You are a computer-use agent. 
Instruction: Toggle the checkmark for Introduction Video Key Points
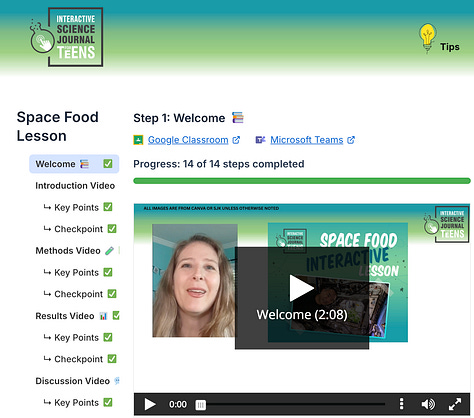[x=108, y=207]
